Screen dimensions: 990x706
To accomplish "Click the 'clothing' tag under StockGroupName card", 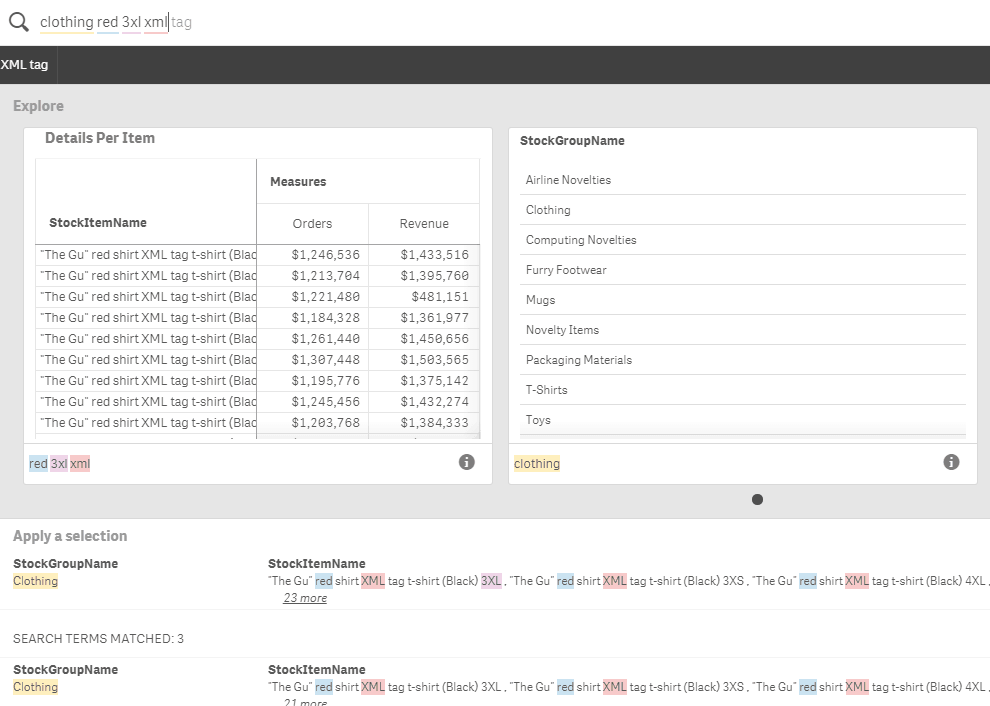I will click(537, 464).
